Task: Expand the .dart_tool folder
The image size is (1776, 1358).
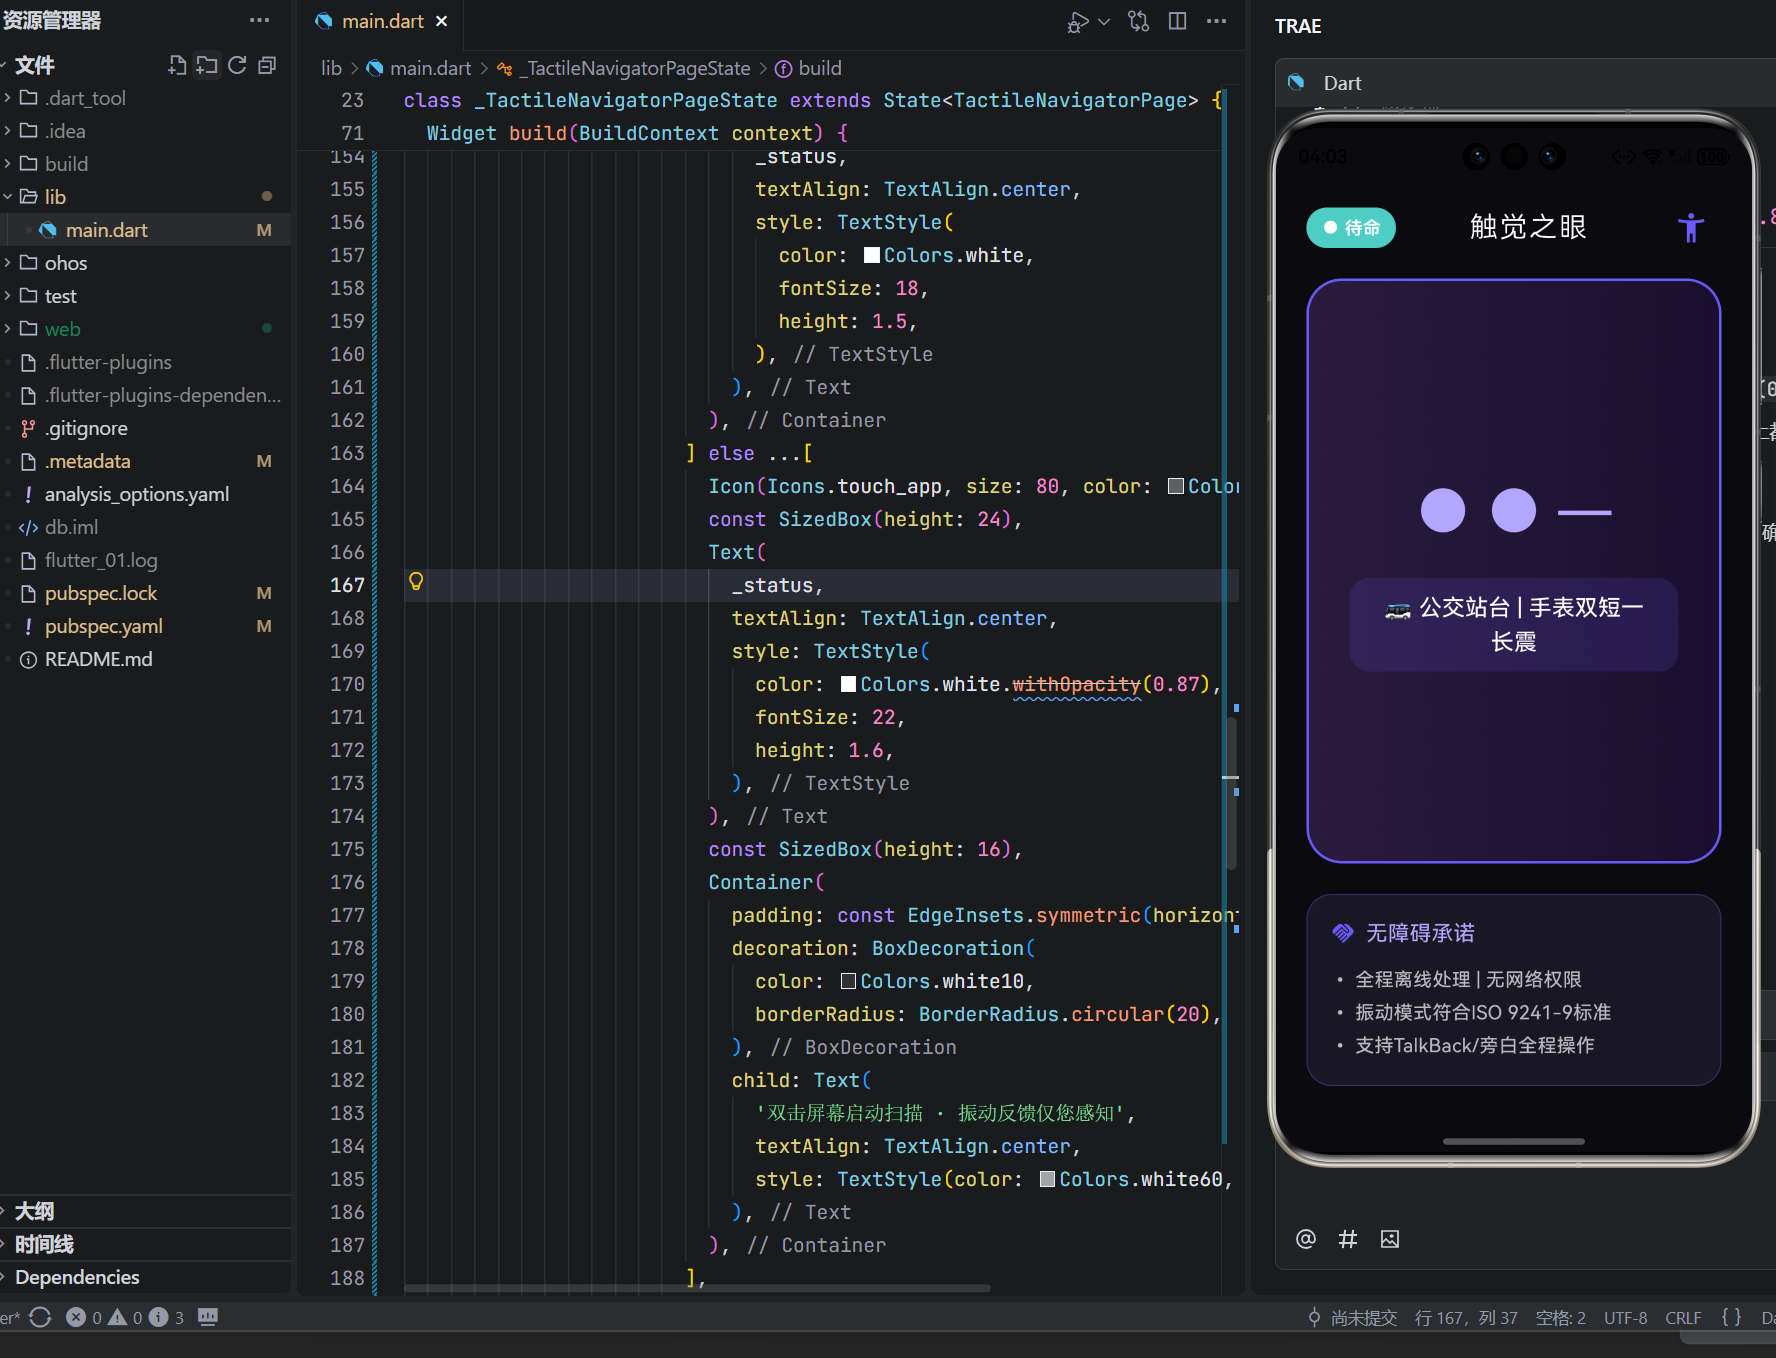Action: click(x=145, y=98)
